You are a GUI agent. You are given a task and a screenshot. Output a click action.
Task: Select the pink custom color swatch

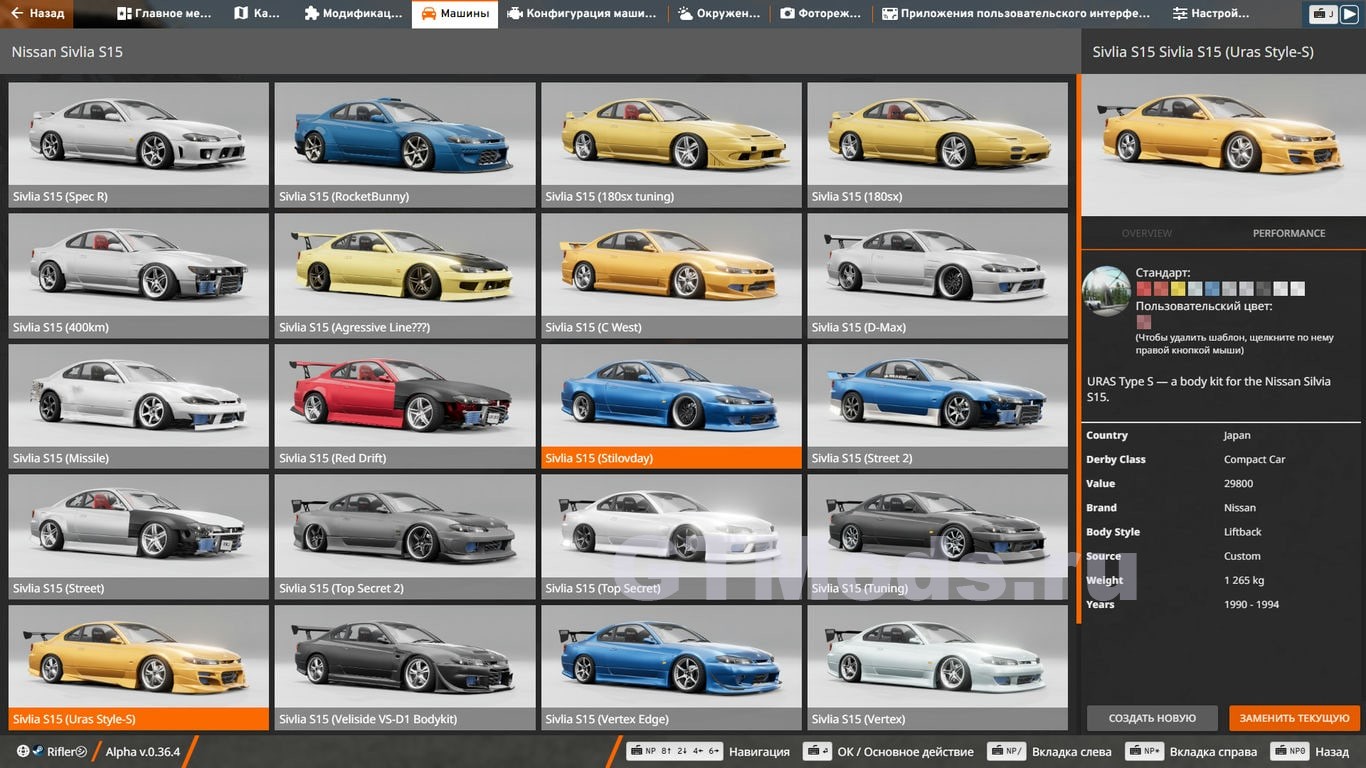1143,322
